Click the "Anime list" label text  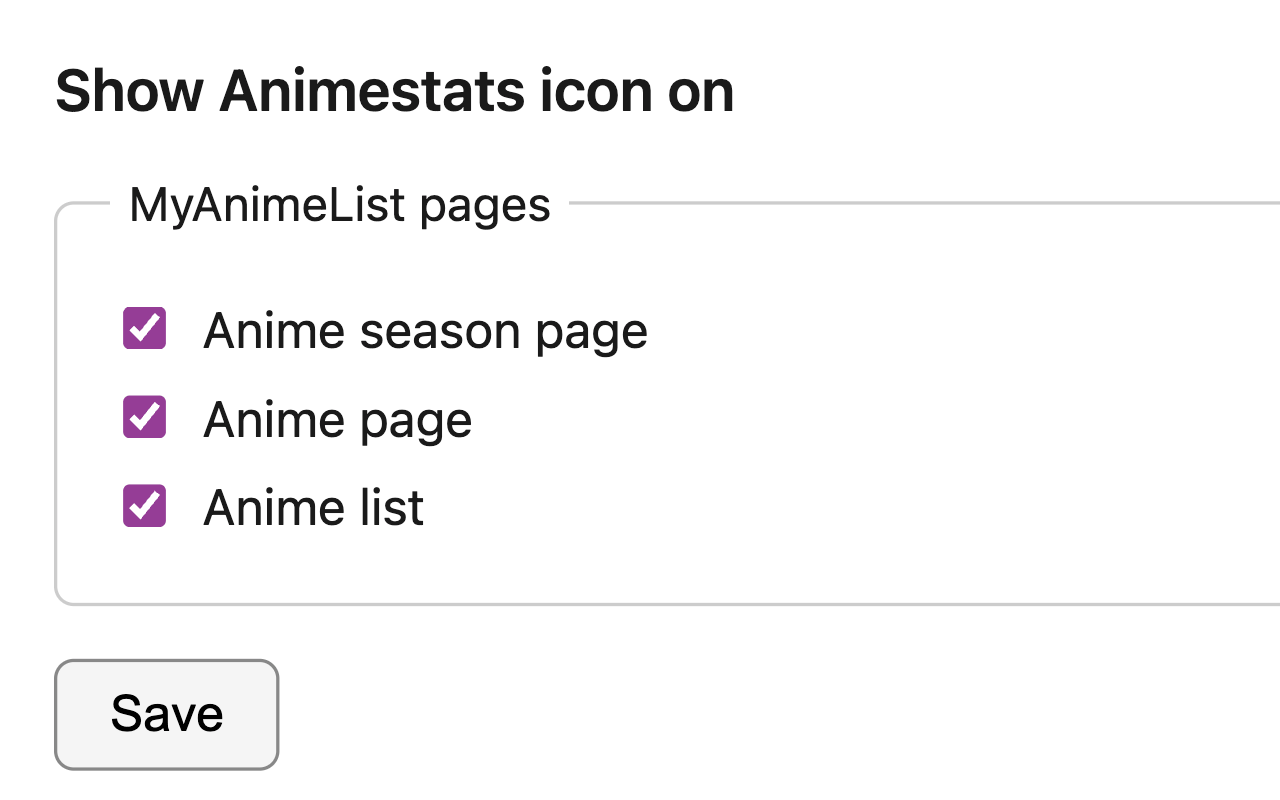pos(313,508)
